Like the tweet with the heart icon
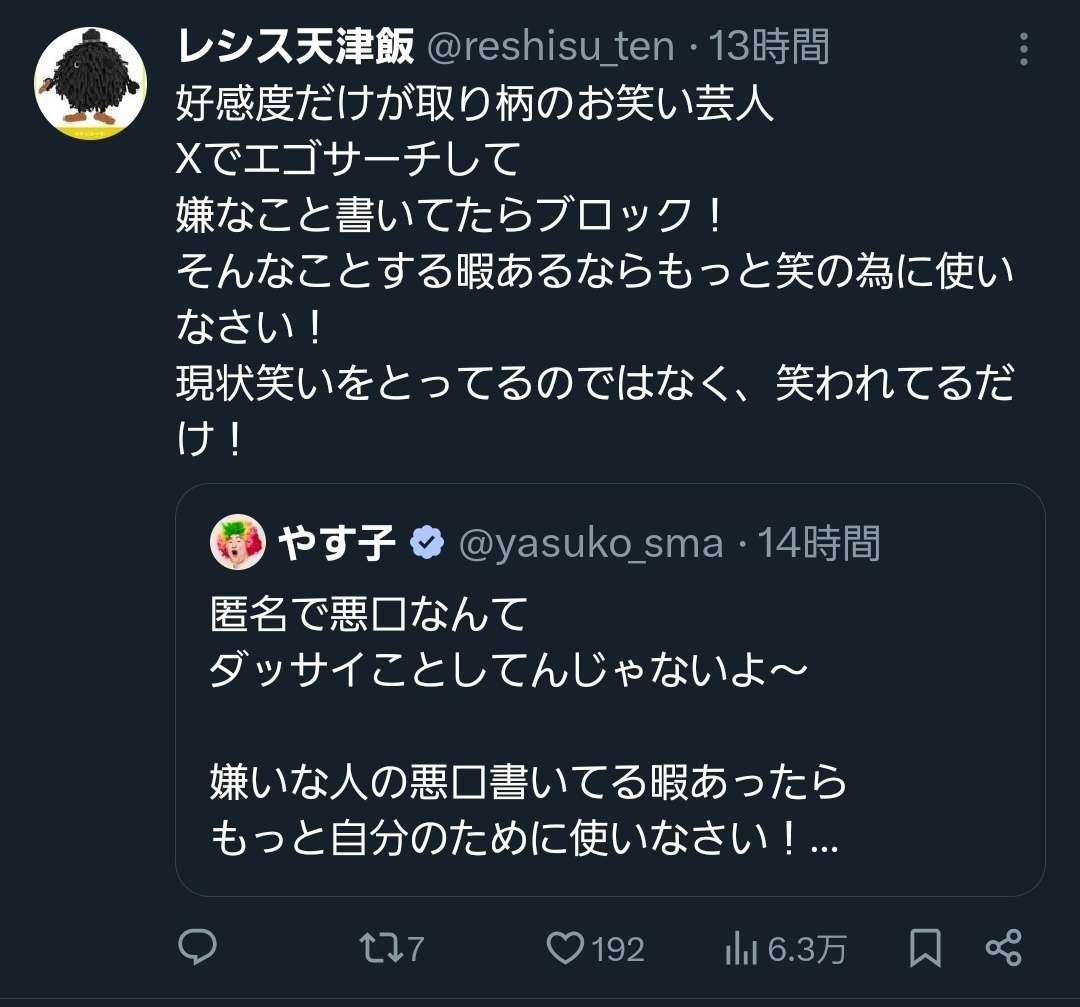The width and height of the screenshot is (1080, 1007). pos(565,947)
